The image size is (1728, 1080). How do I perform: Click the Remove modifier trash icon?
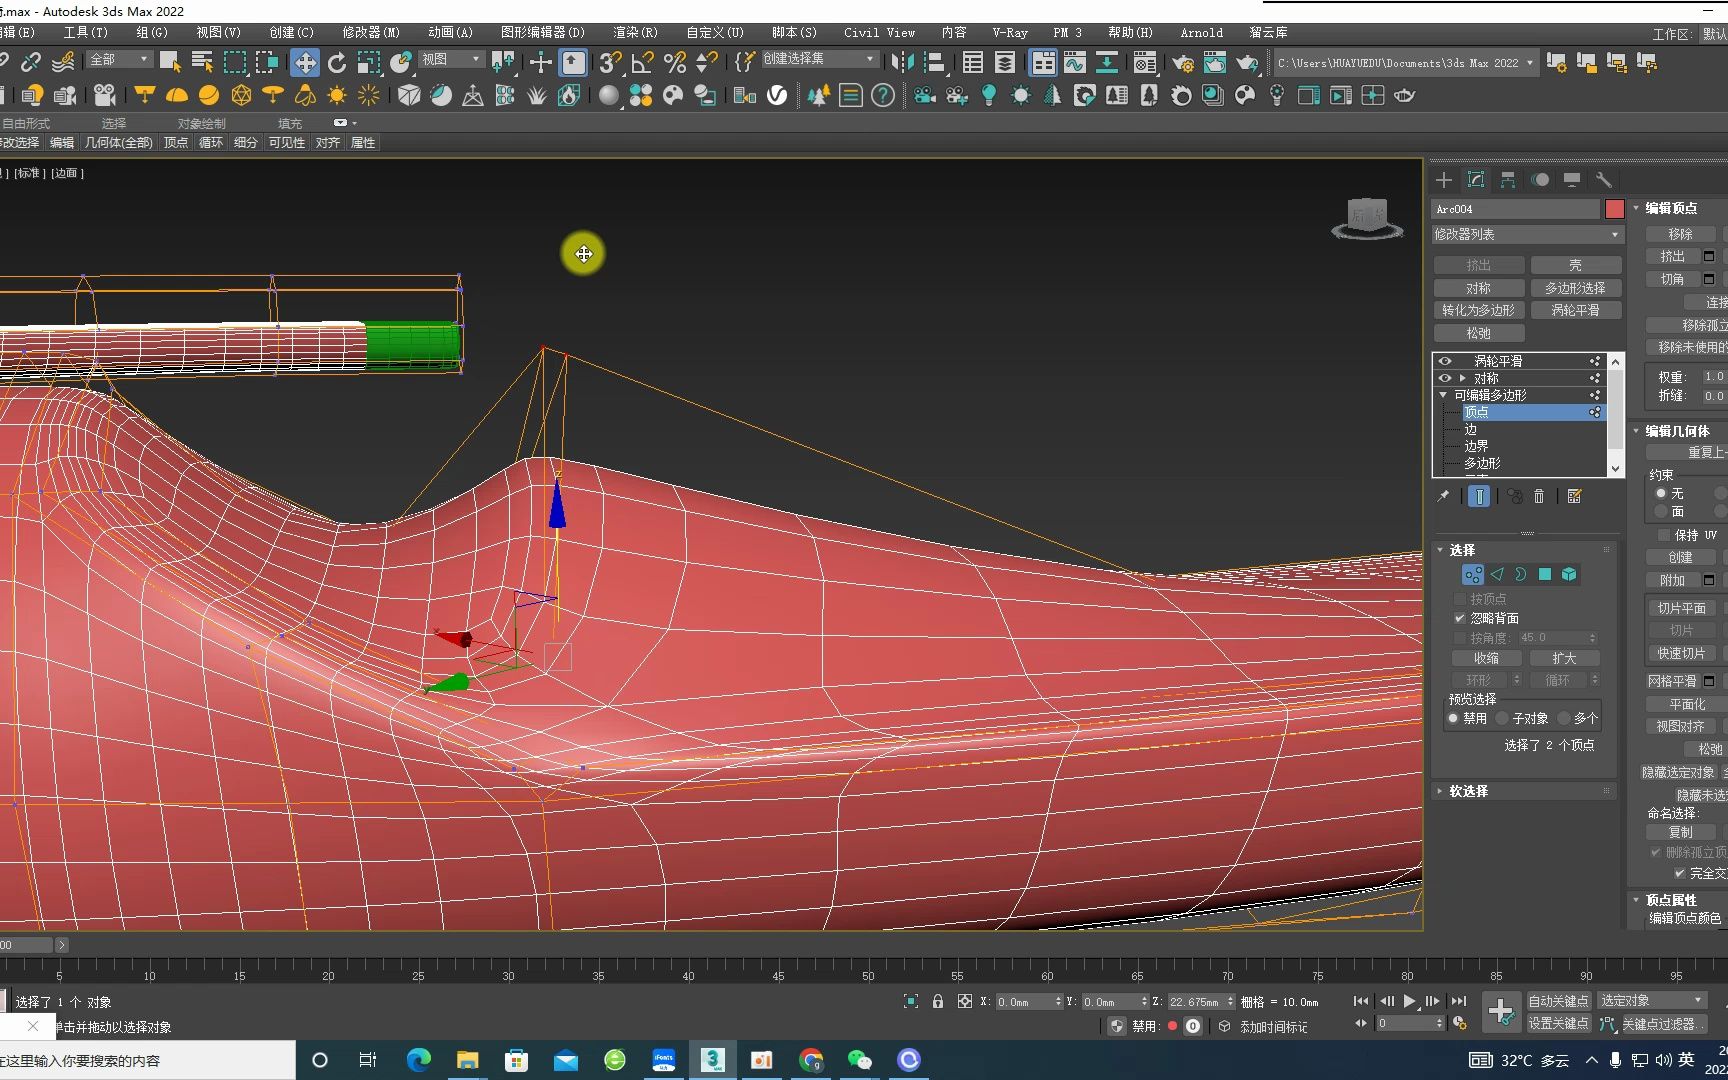click(x=1539, y=496)
